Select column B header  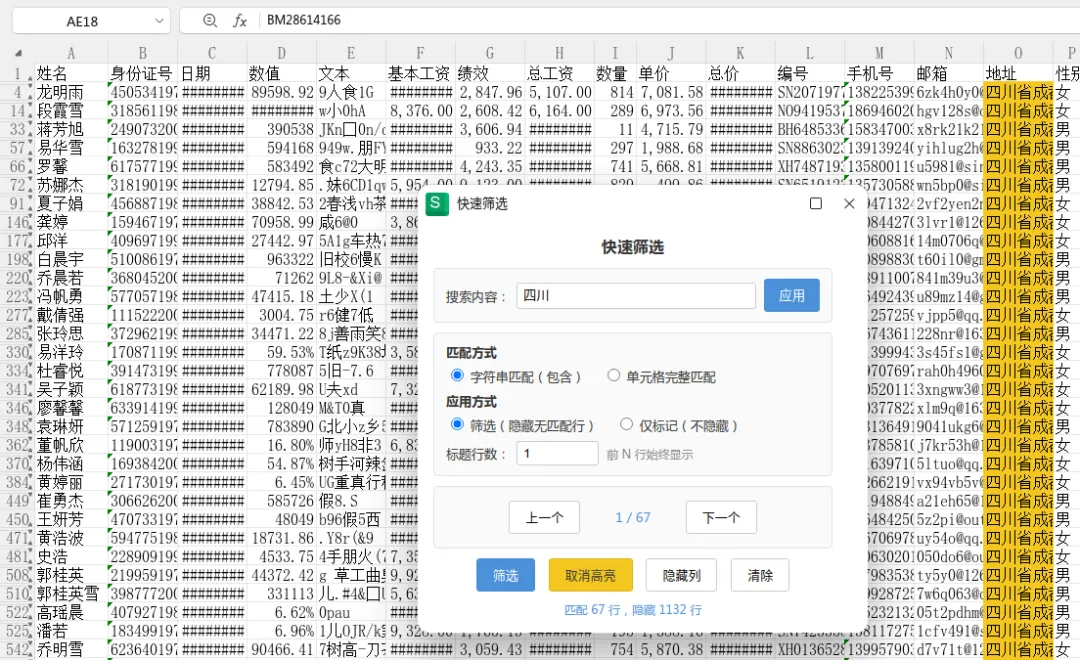point(143,53)
